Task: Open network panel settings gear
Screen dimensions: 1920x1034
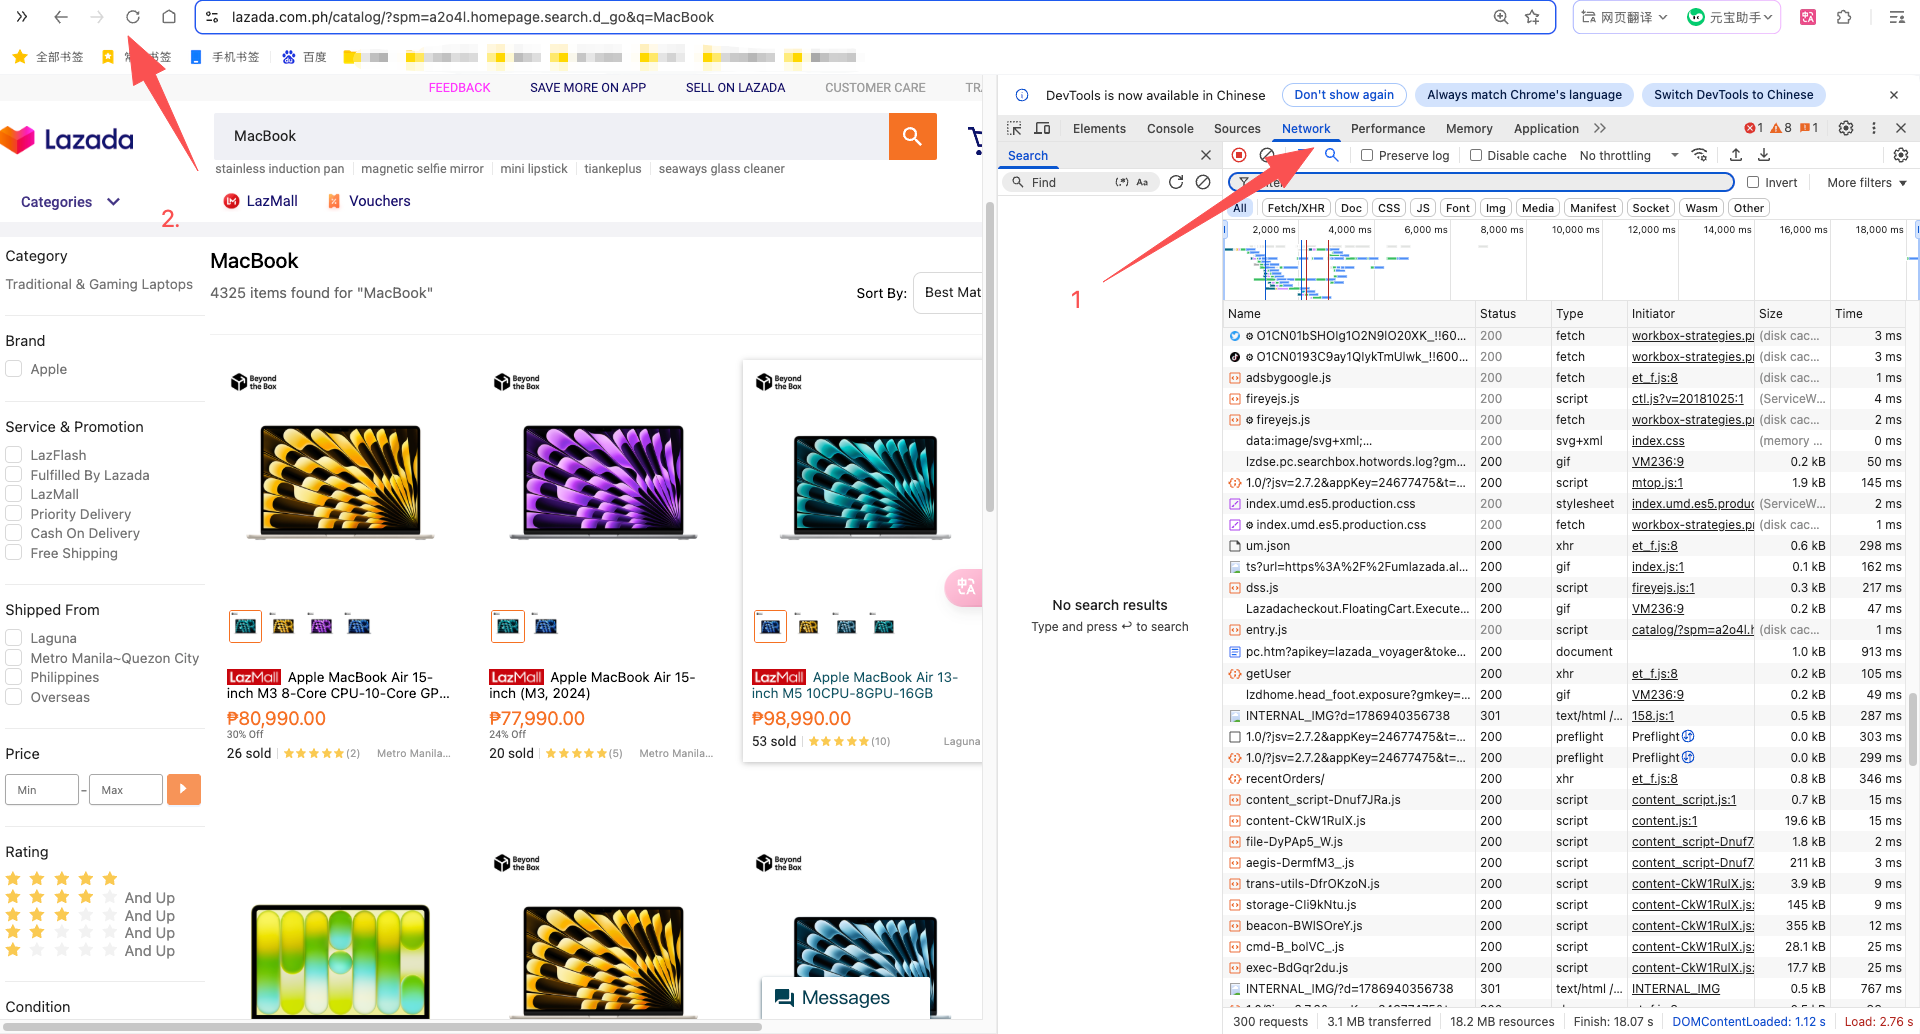Action: click(x=1901, y=155)
